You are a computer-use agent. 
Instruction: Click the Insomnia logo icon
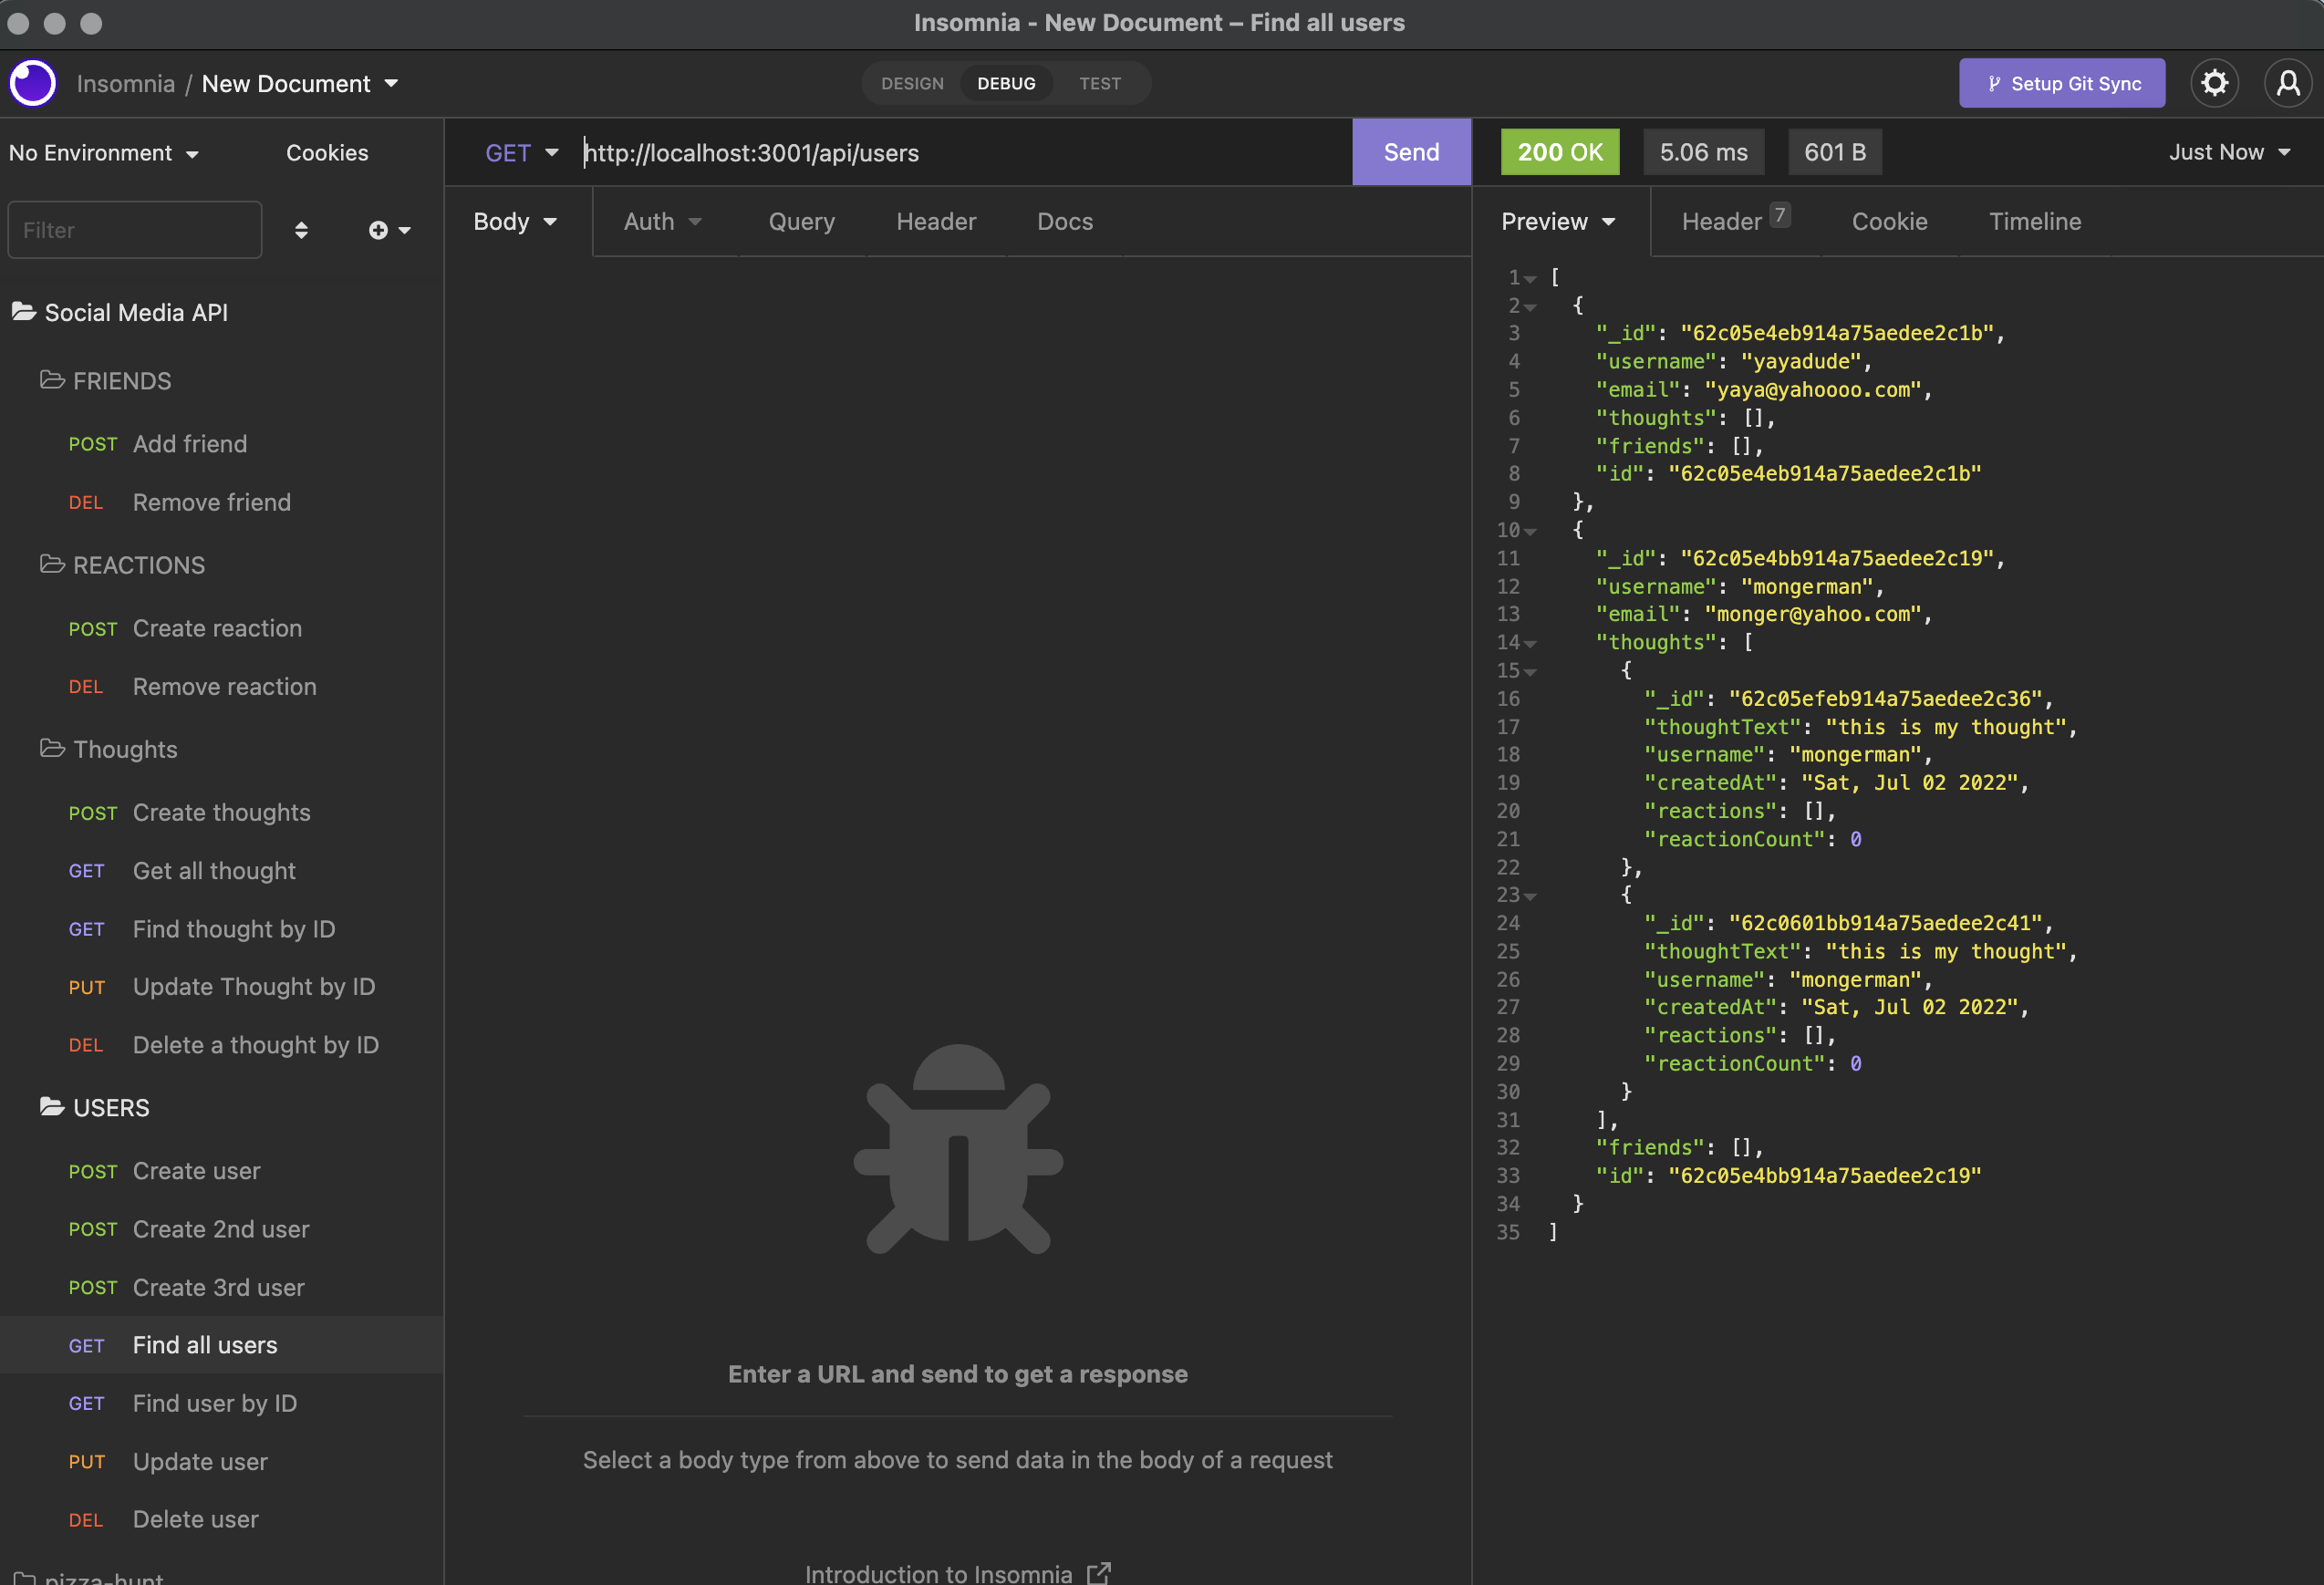[32, 83]
